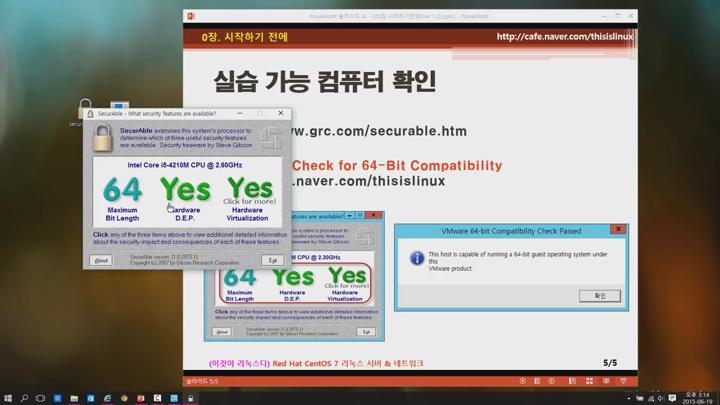Click the slide title '실습 가능 컴퓨터 확인'
720x405 pixels.
[325, 82]
